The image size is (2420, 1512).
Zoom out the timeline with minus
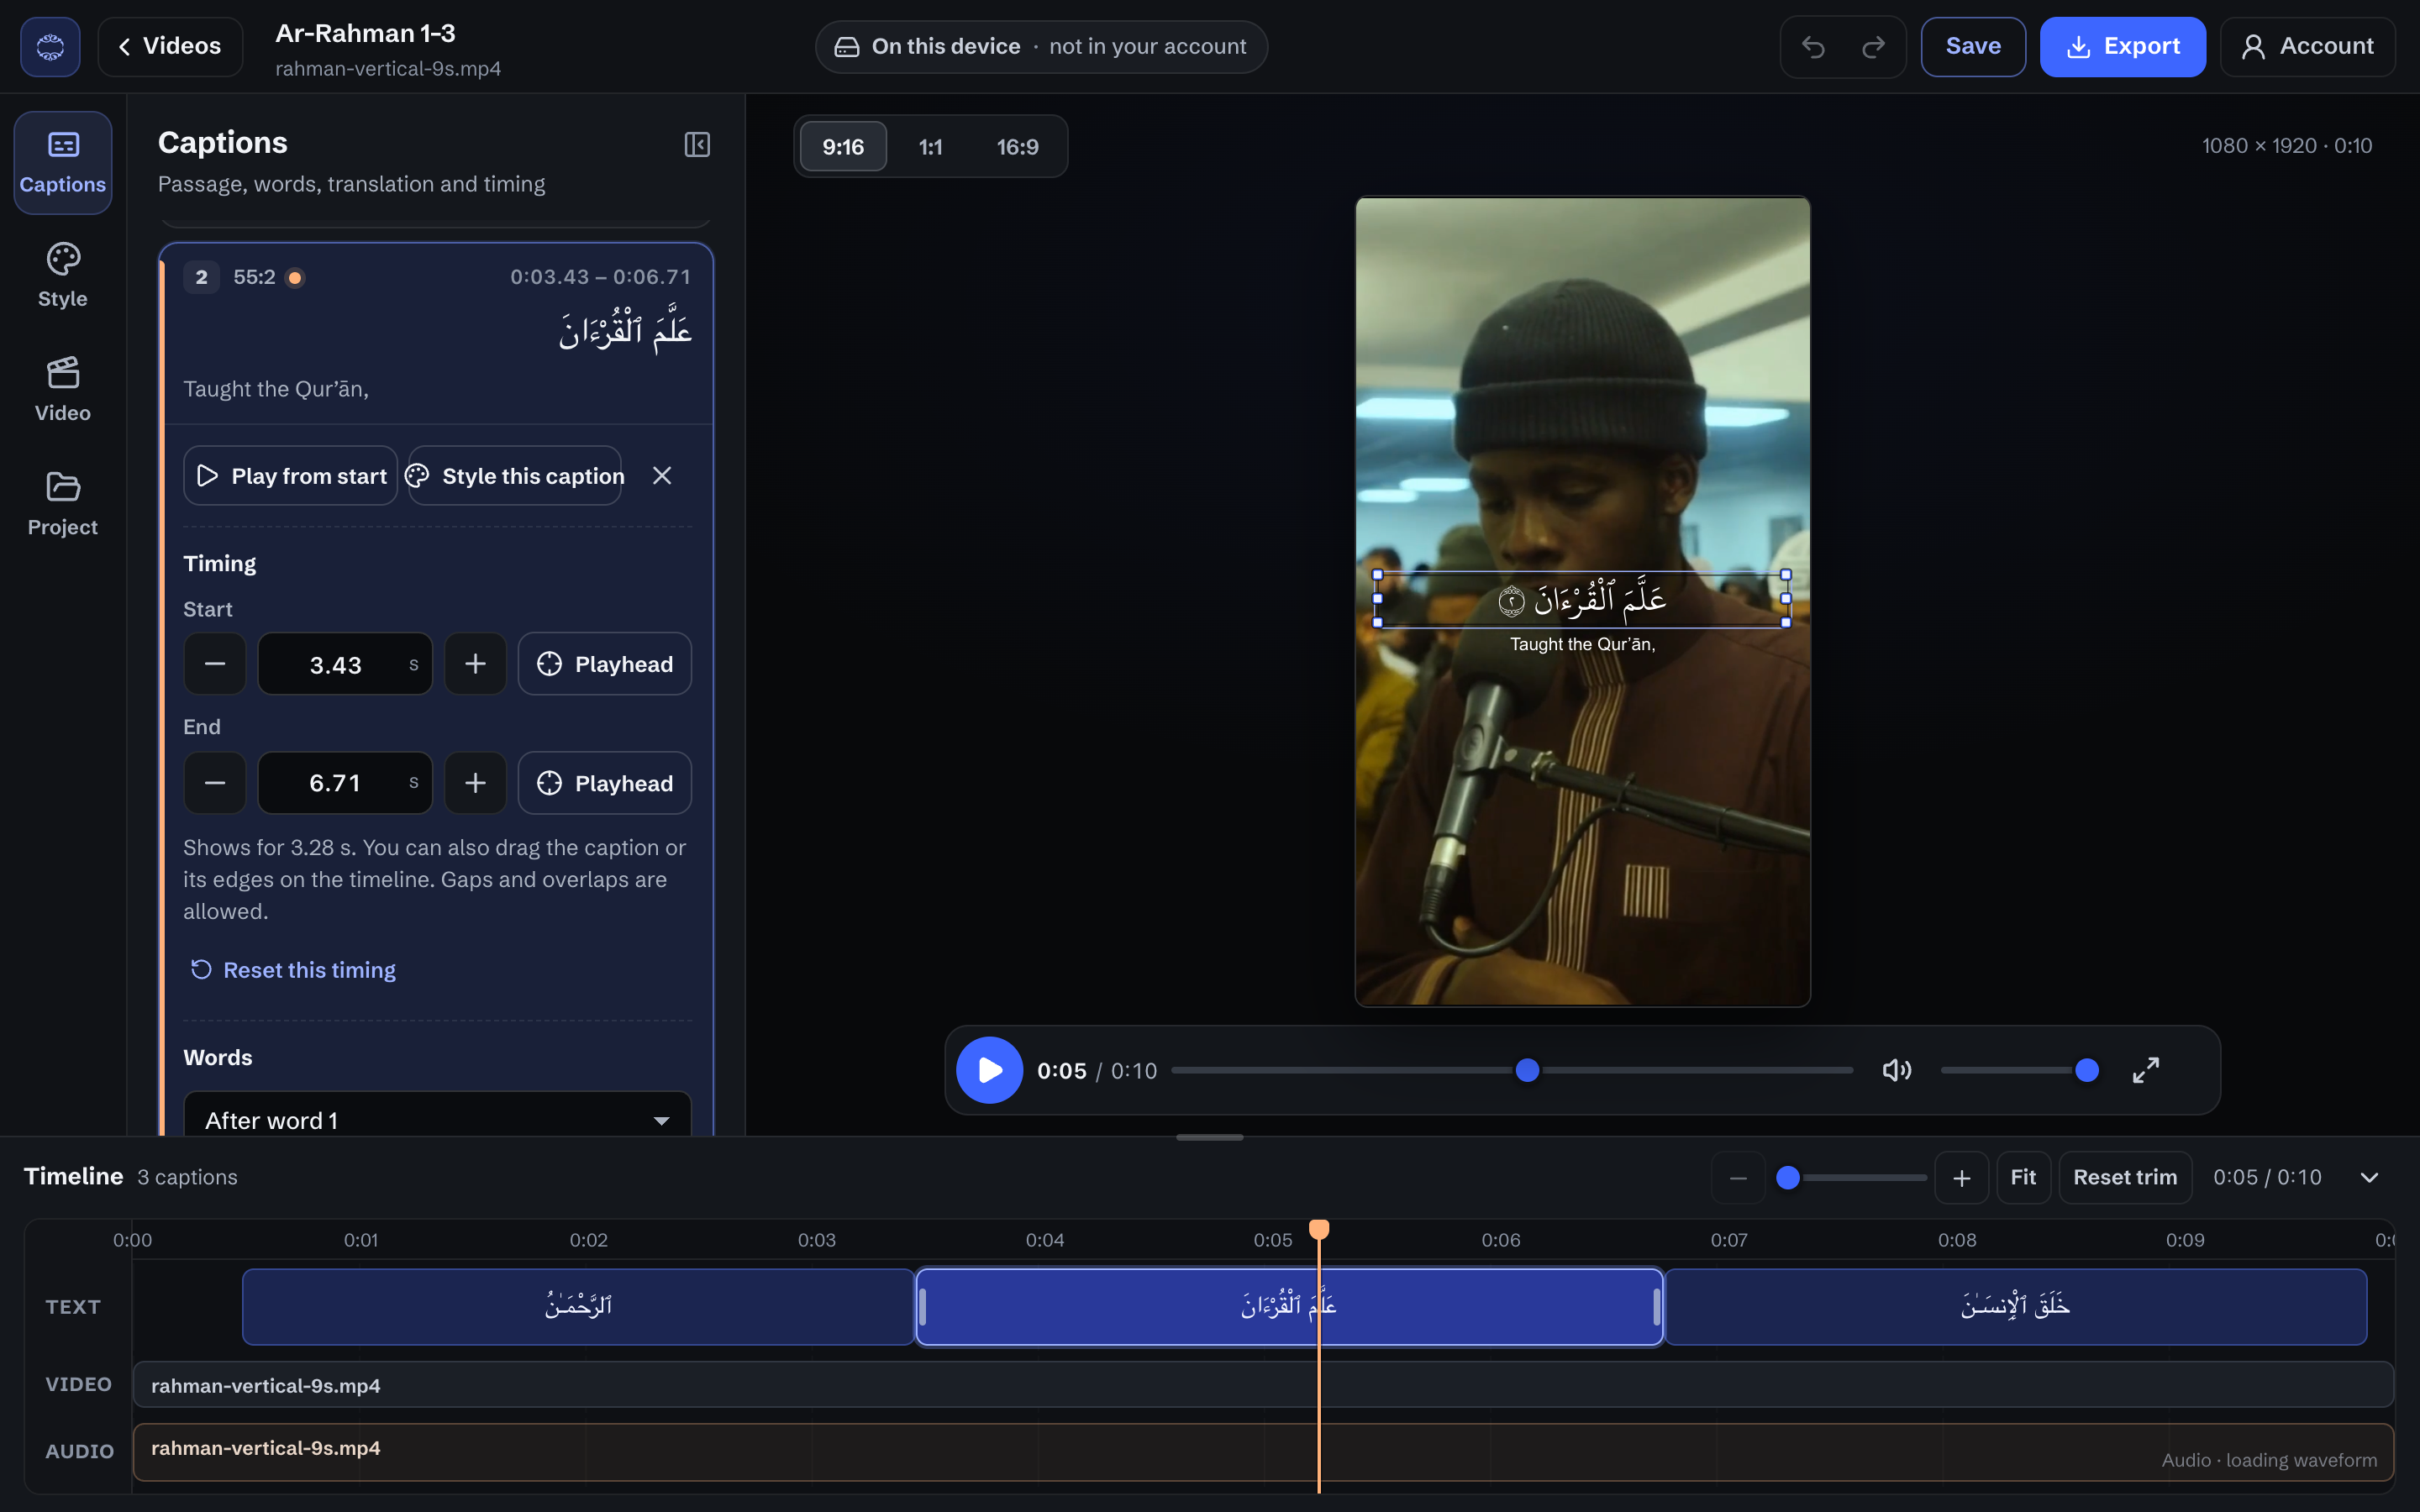pyautogui.click(x=1738, y=1177)
